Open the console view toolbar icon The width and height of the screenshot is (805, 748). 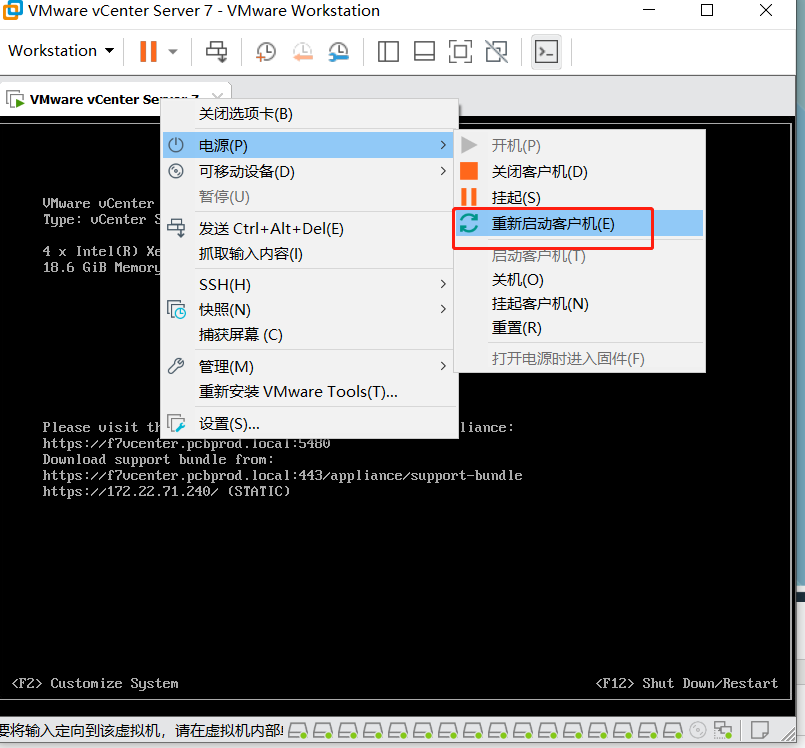(x=546, y=51)
